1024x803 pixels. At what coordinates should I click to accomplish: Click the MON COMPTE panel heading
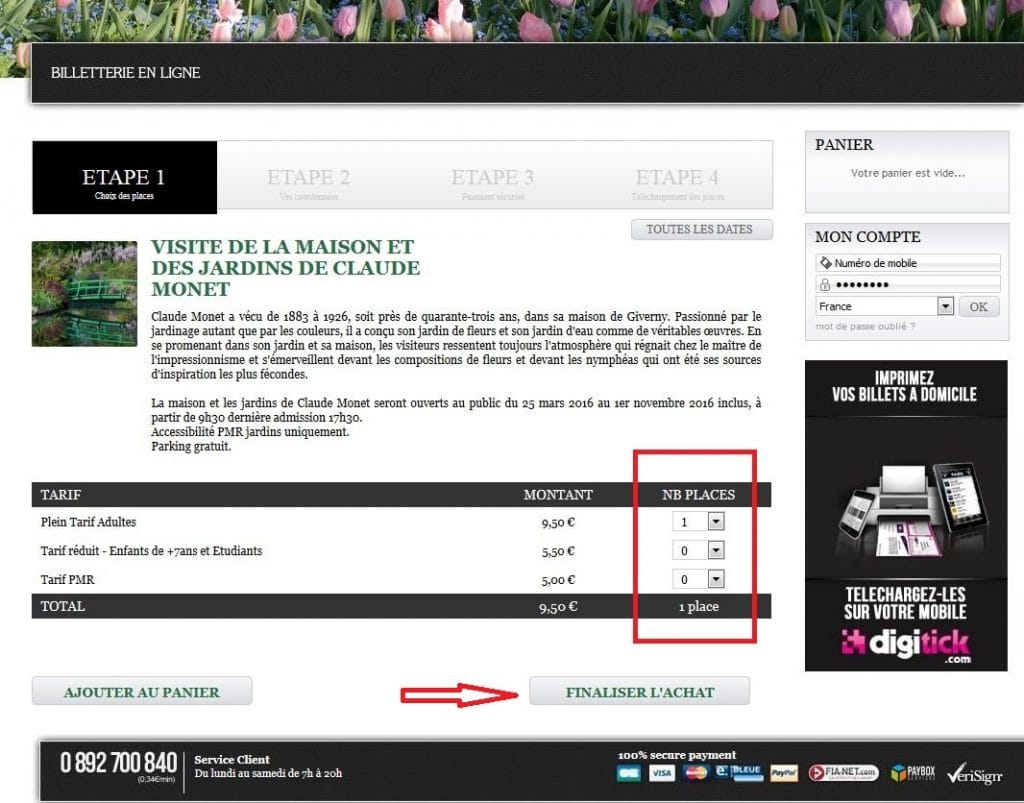[x=867, y=236]
